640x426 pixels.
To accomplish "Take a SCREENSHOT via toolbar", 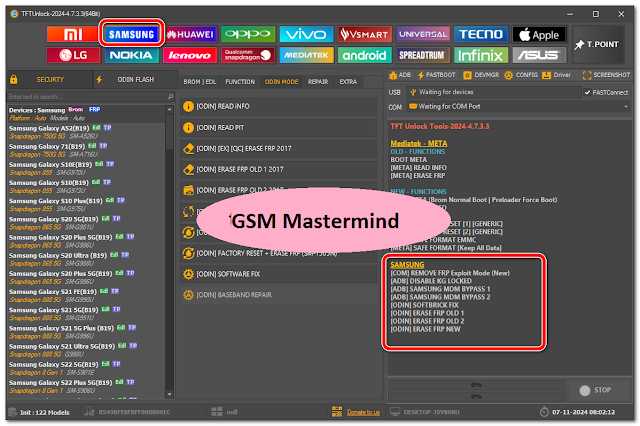I will (606, 75).
